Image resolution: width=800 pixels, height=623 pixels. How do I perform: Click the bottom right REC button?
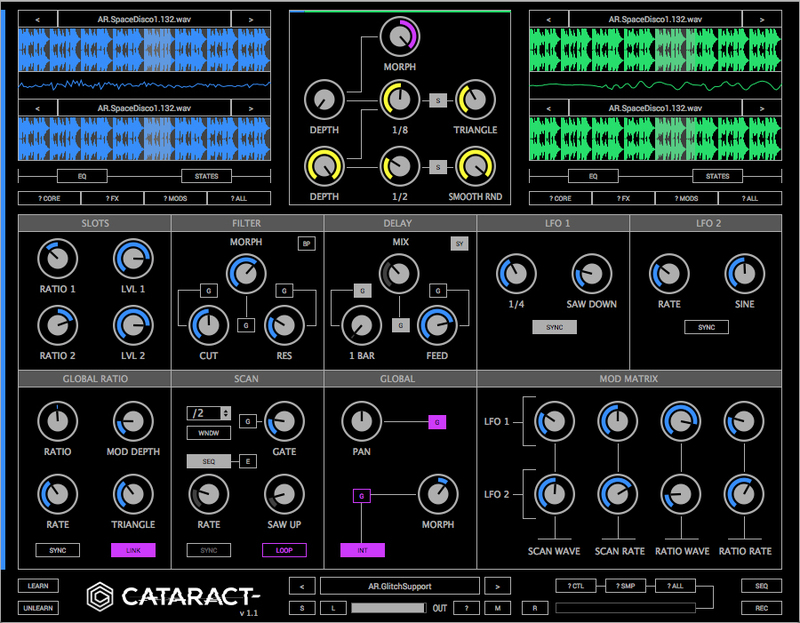point(761,608)
